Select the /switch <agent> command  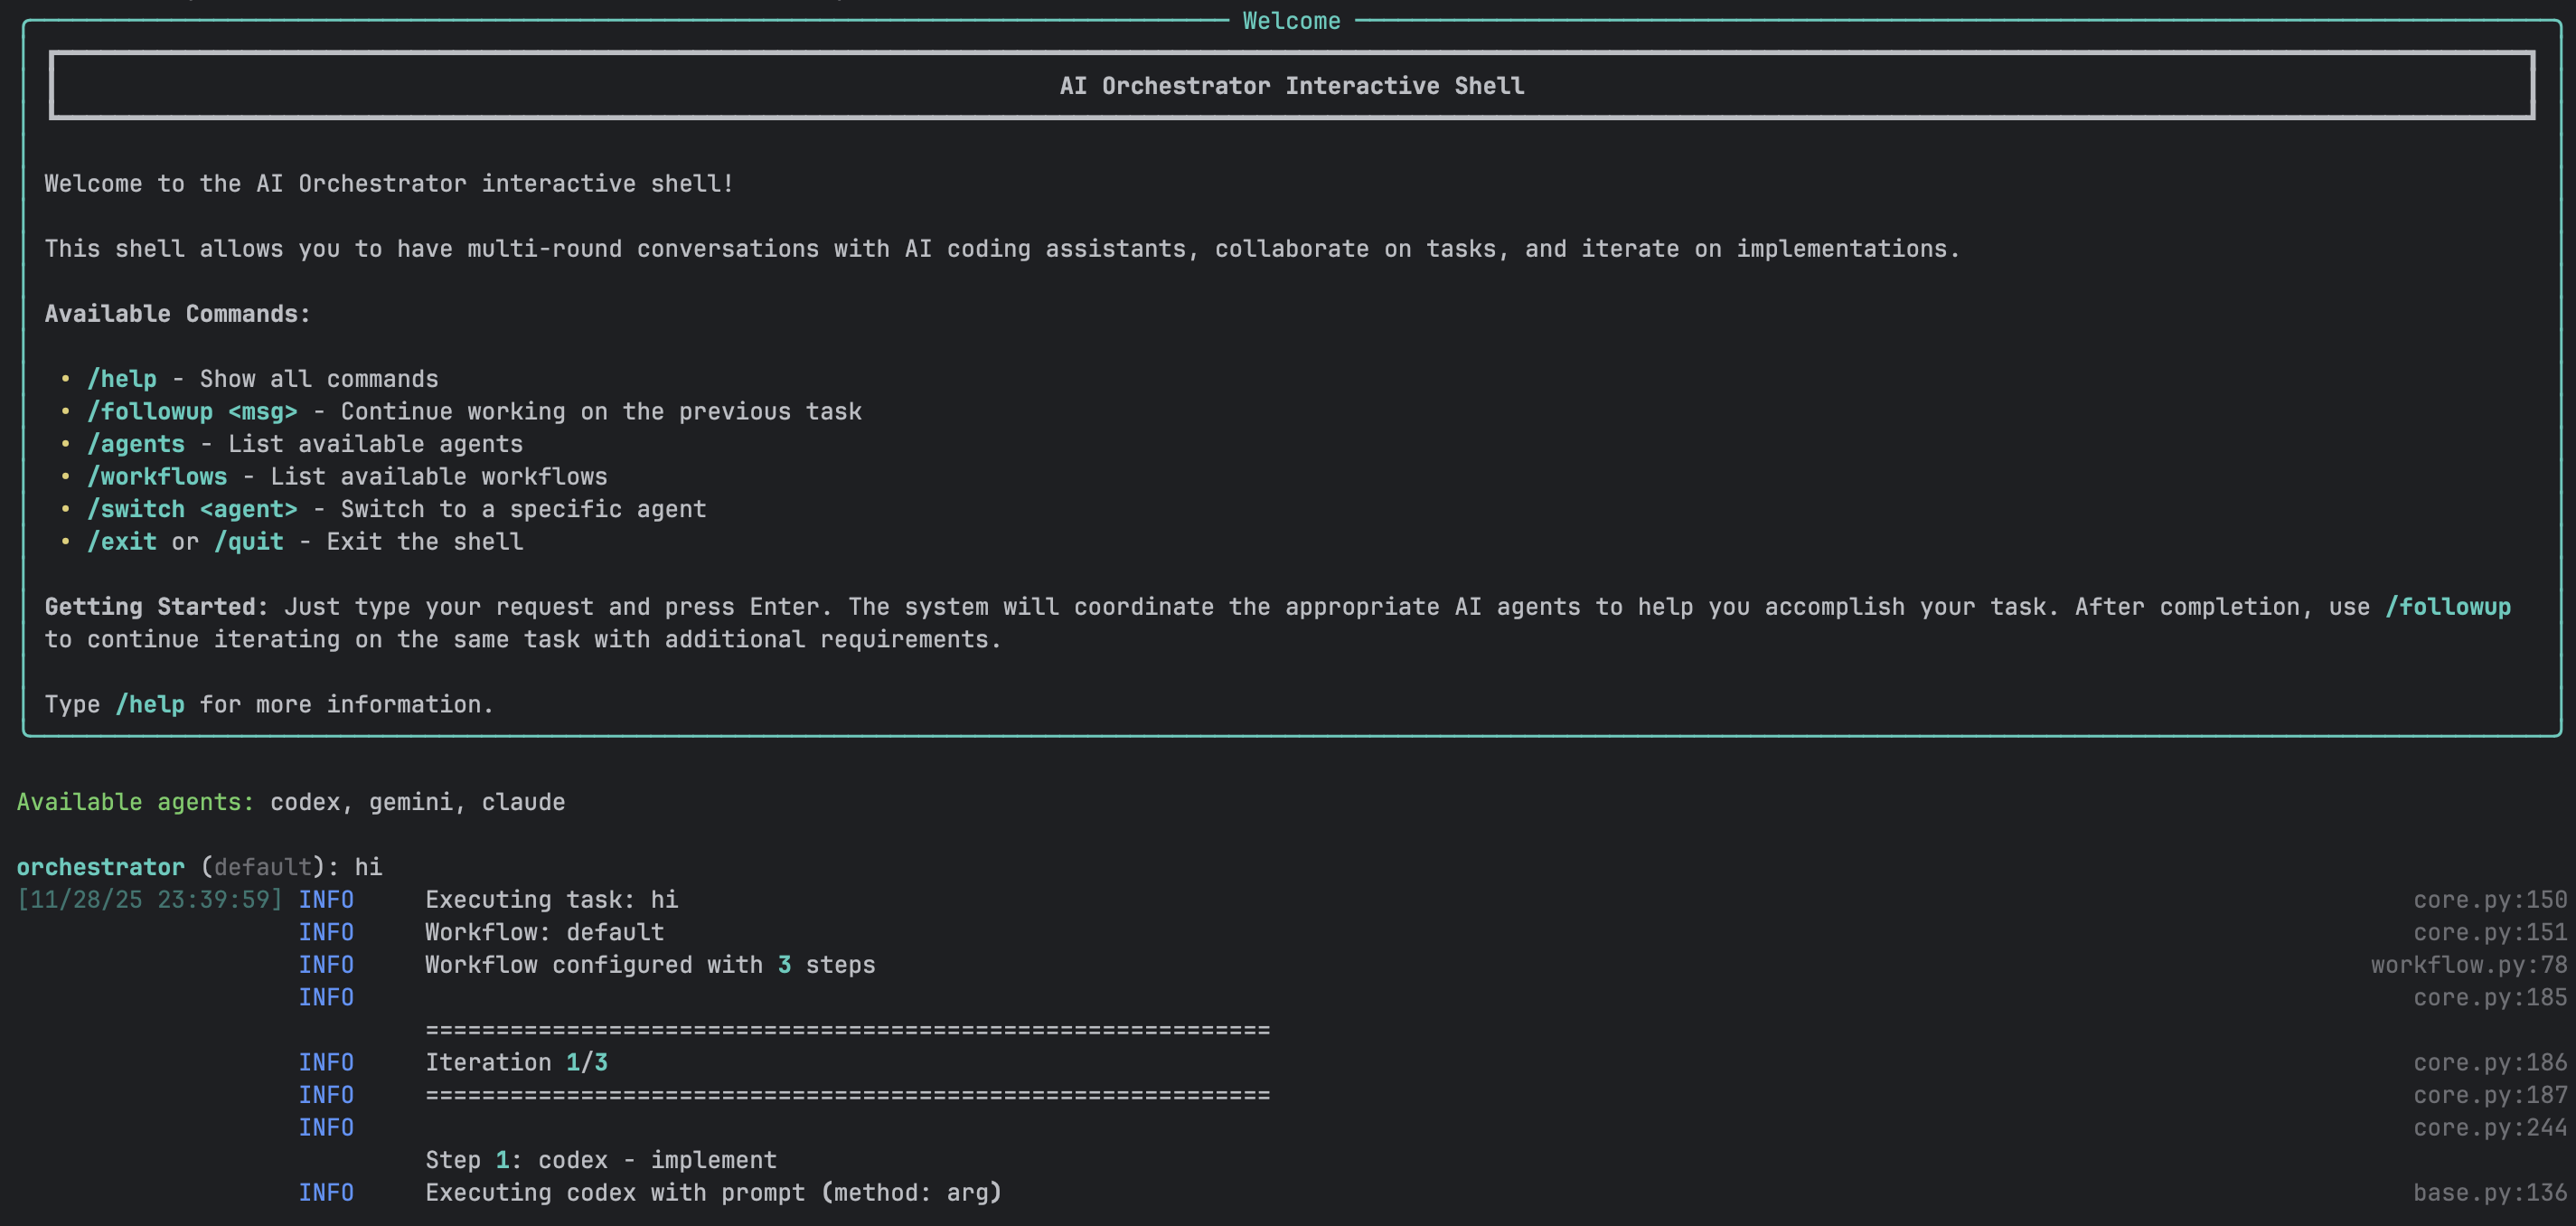(193, 509)
